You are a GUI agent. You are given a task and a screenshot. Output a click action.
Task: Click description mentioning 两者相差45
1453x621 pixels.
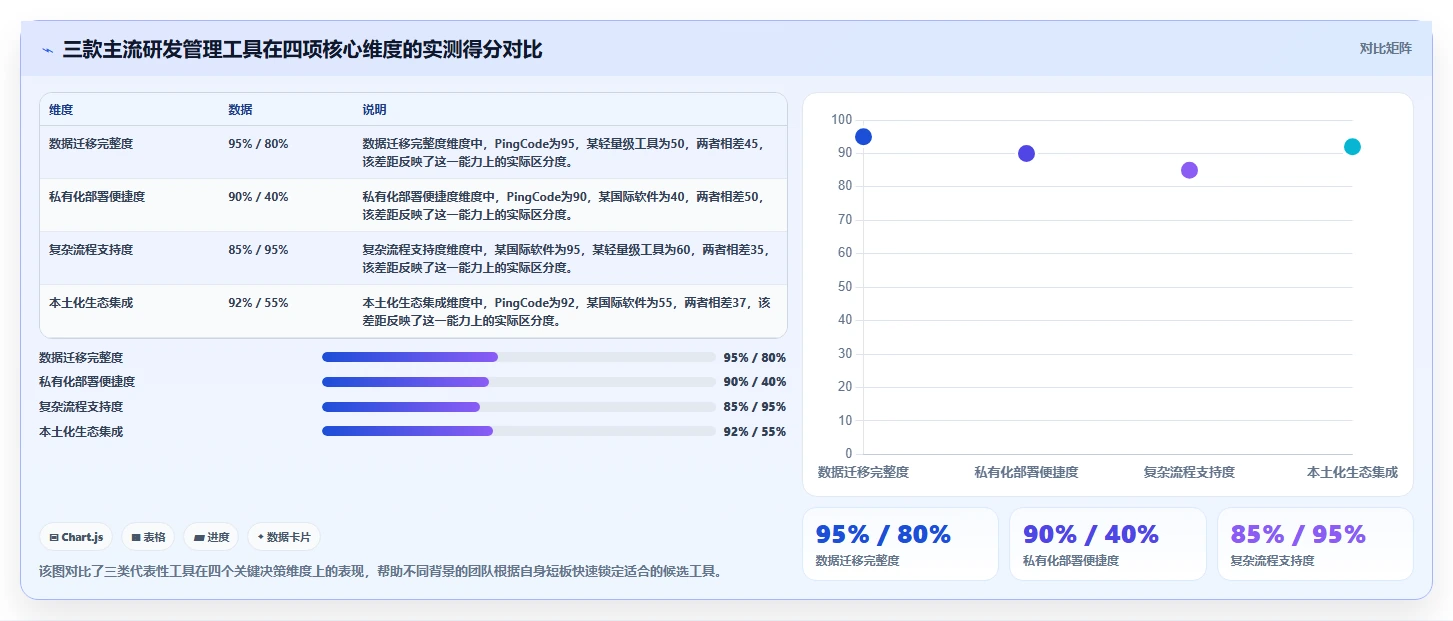[566, 153]
